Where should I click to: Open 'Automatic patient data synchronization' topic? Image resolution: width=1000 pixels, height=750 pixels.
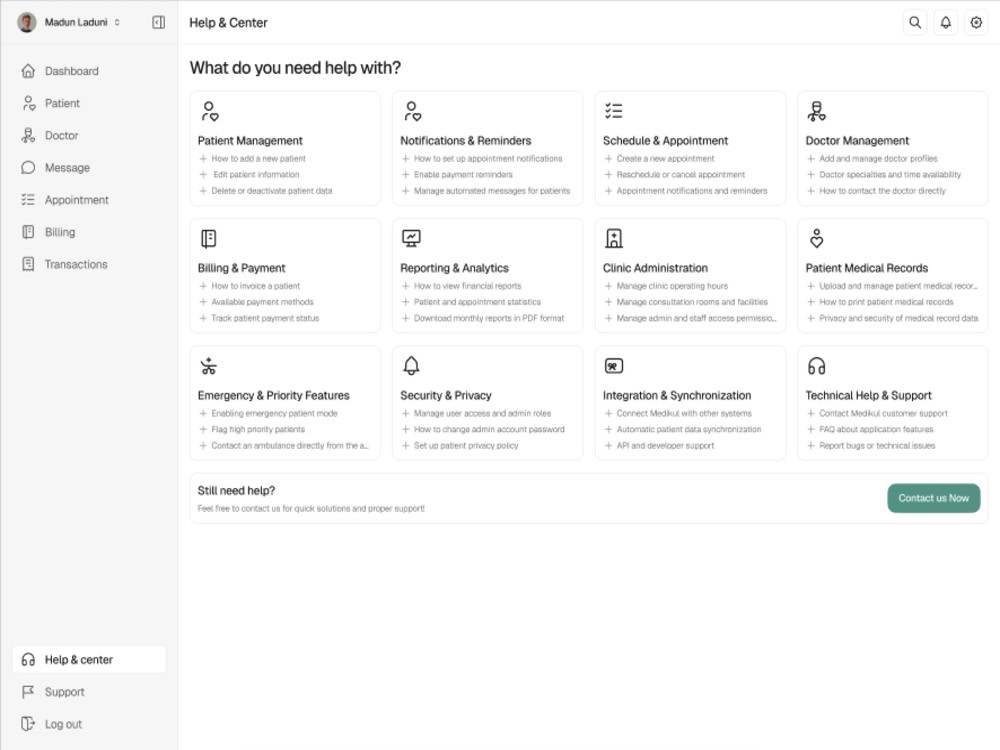click(683, 430)
